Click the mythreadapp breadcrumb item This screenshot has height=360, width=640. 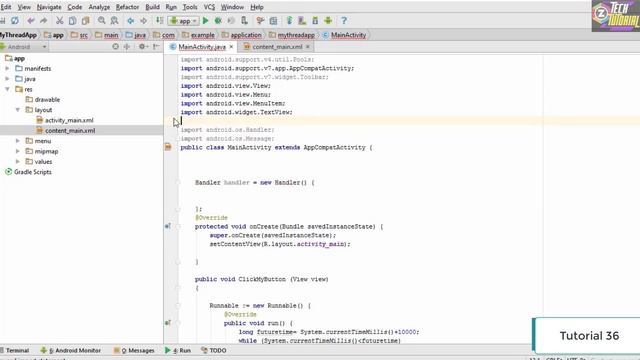(x=292, y=35)
